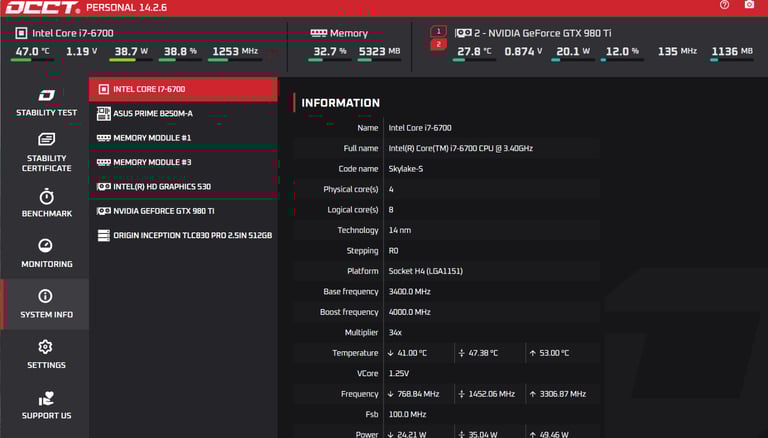Click the Technology 14 nm value
Image resolution: width=768 pixels, height=438 pixels.
point(400,230)
